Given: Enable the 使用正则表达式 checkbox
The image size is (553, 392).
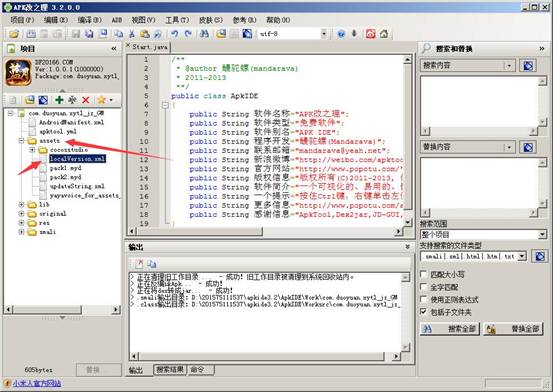Looking at the screenshot, I should point(424,300).
